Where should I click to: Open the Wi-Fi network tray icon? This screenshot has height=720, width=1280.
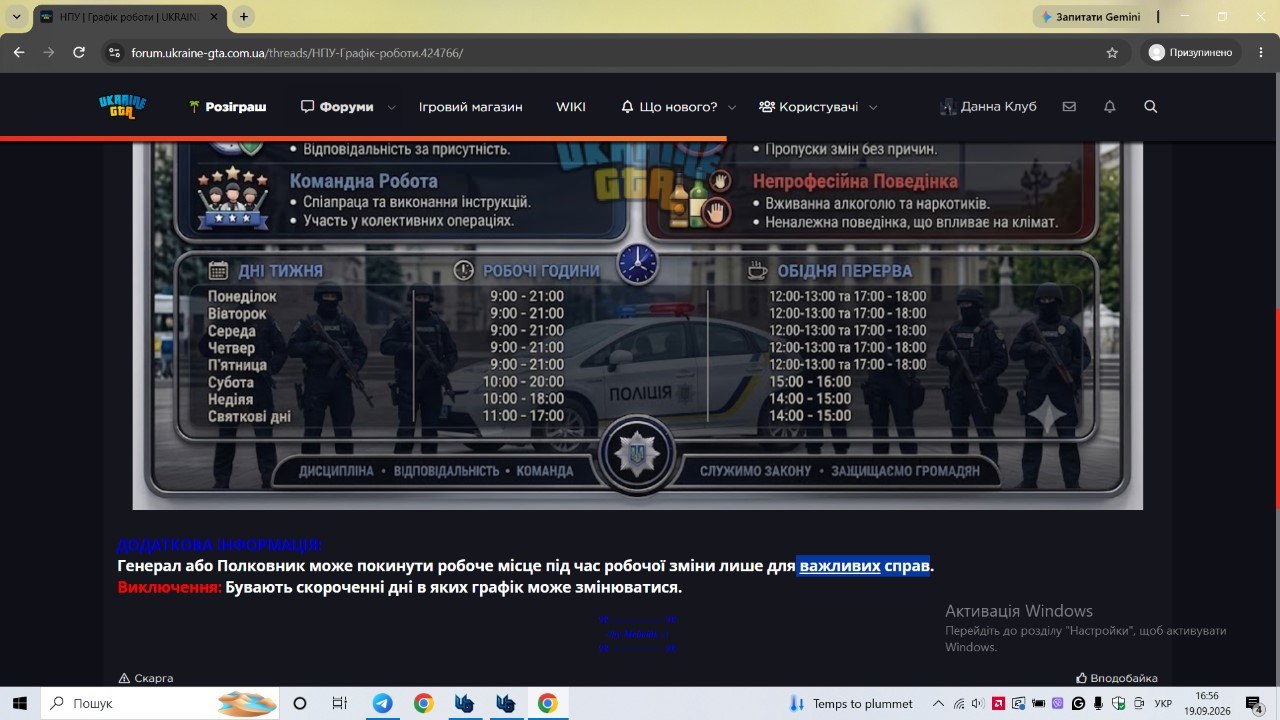[958, 703]
